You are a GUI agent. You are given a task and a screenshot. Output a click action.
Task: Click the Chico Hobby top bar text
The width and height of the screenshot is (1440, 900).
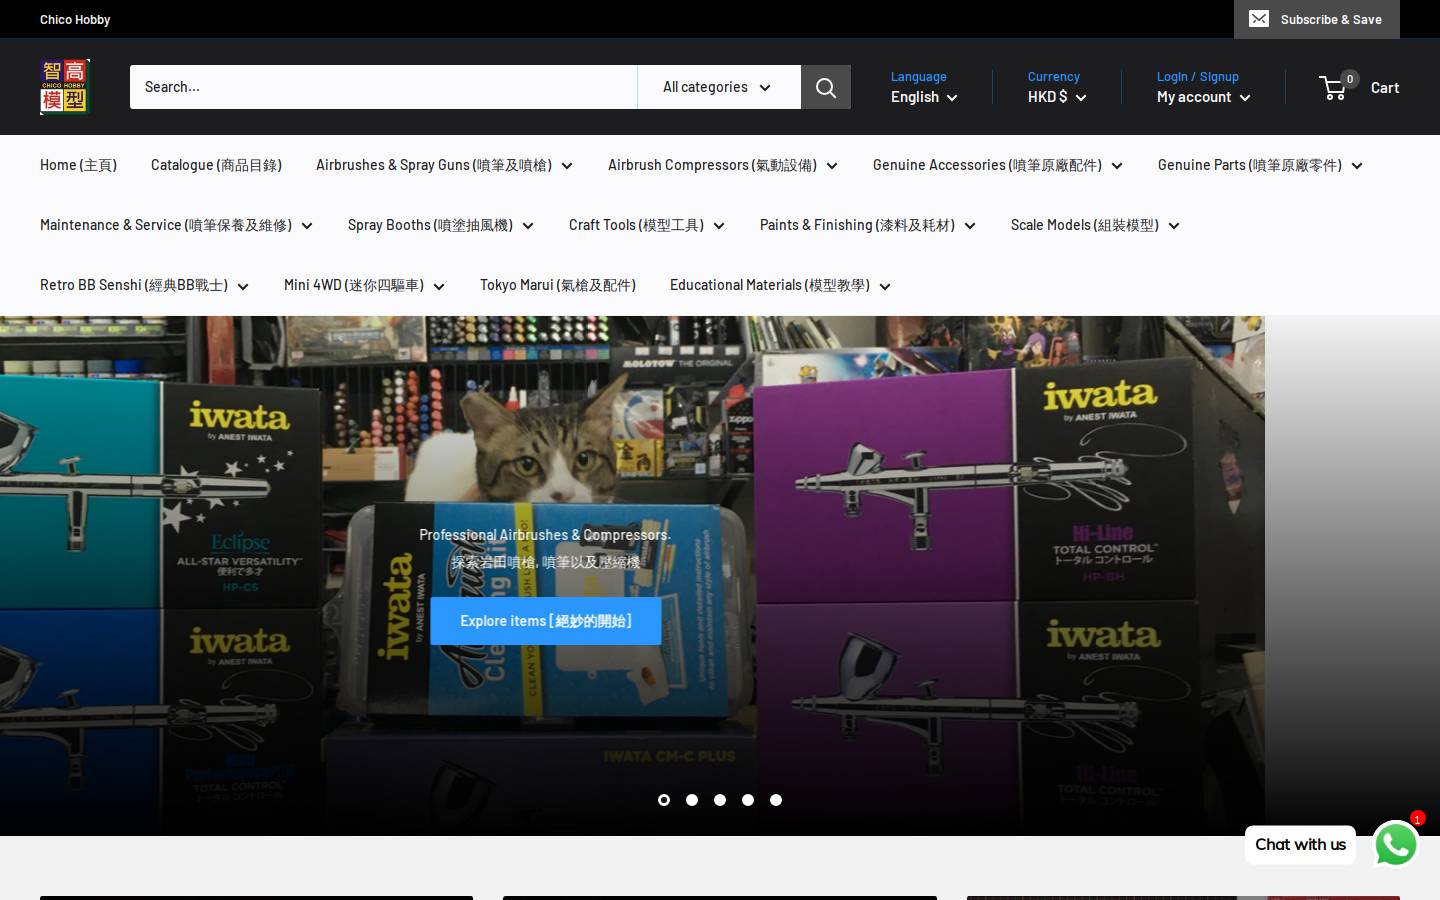click(x=75, y=19)
